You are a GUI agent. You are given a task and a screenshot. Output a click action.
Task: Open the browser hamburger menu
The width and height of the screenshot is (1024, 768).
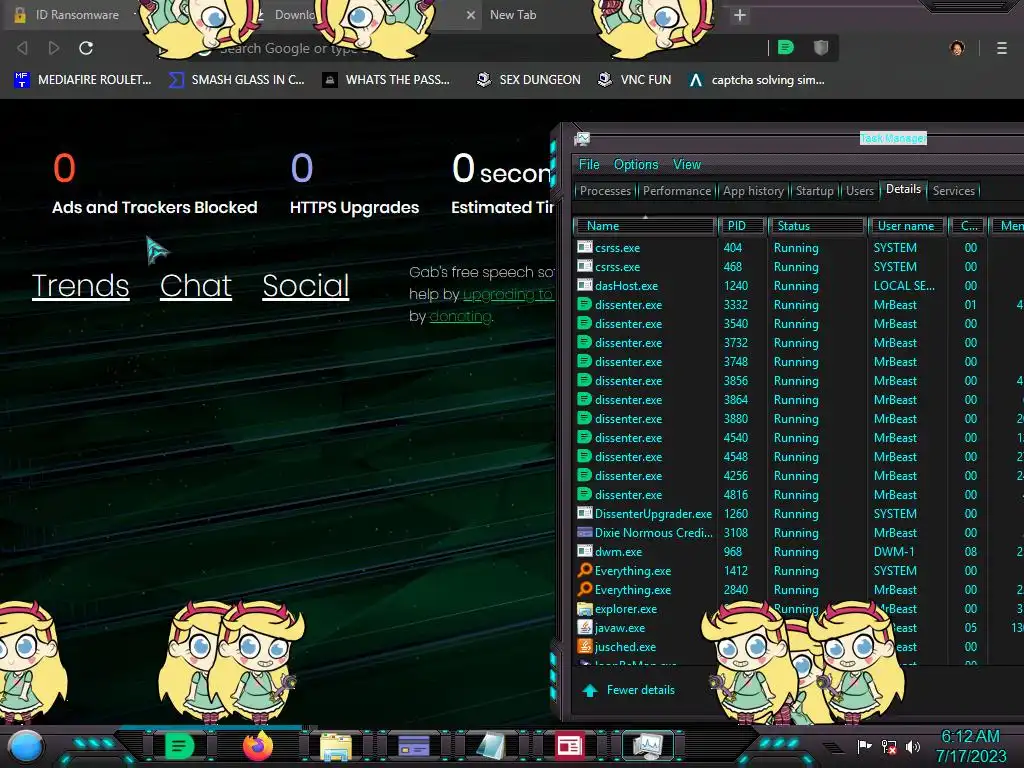1002,48
